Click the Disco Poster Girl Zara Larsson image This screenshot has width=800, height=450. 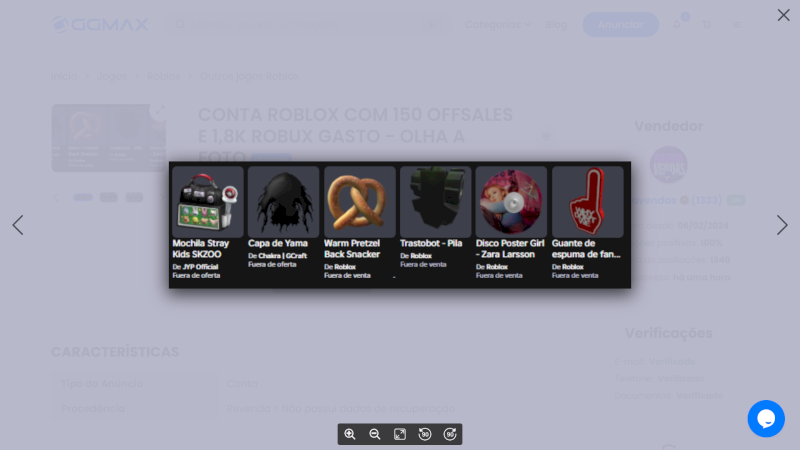pyautogui.click(x=511, y=202)
